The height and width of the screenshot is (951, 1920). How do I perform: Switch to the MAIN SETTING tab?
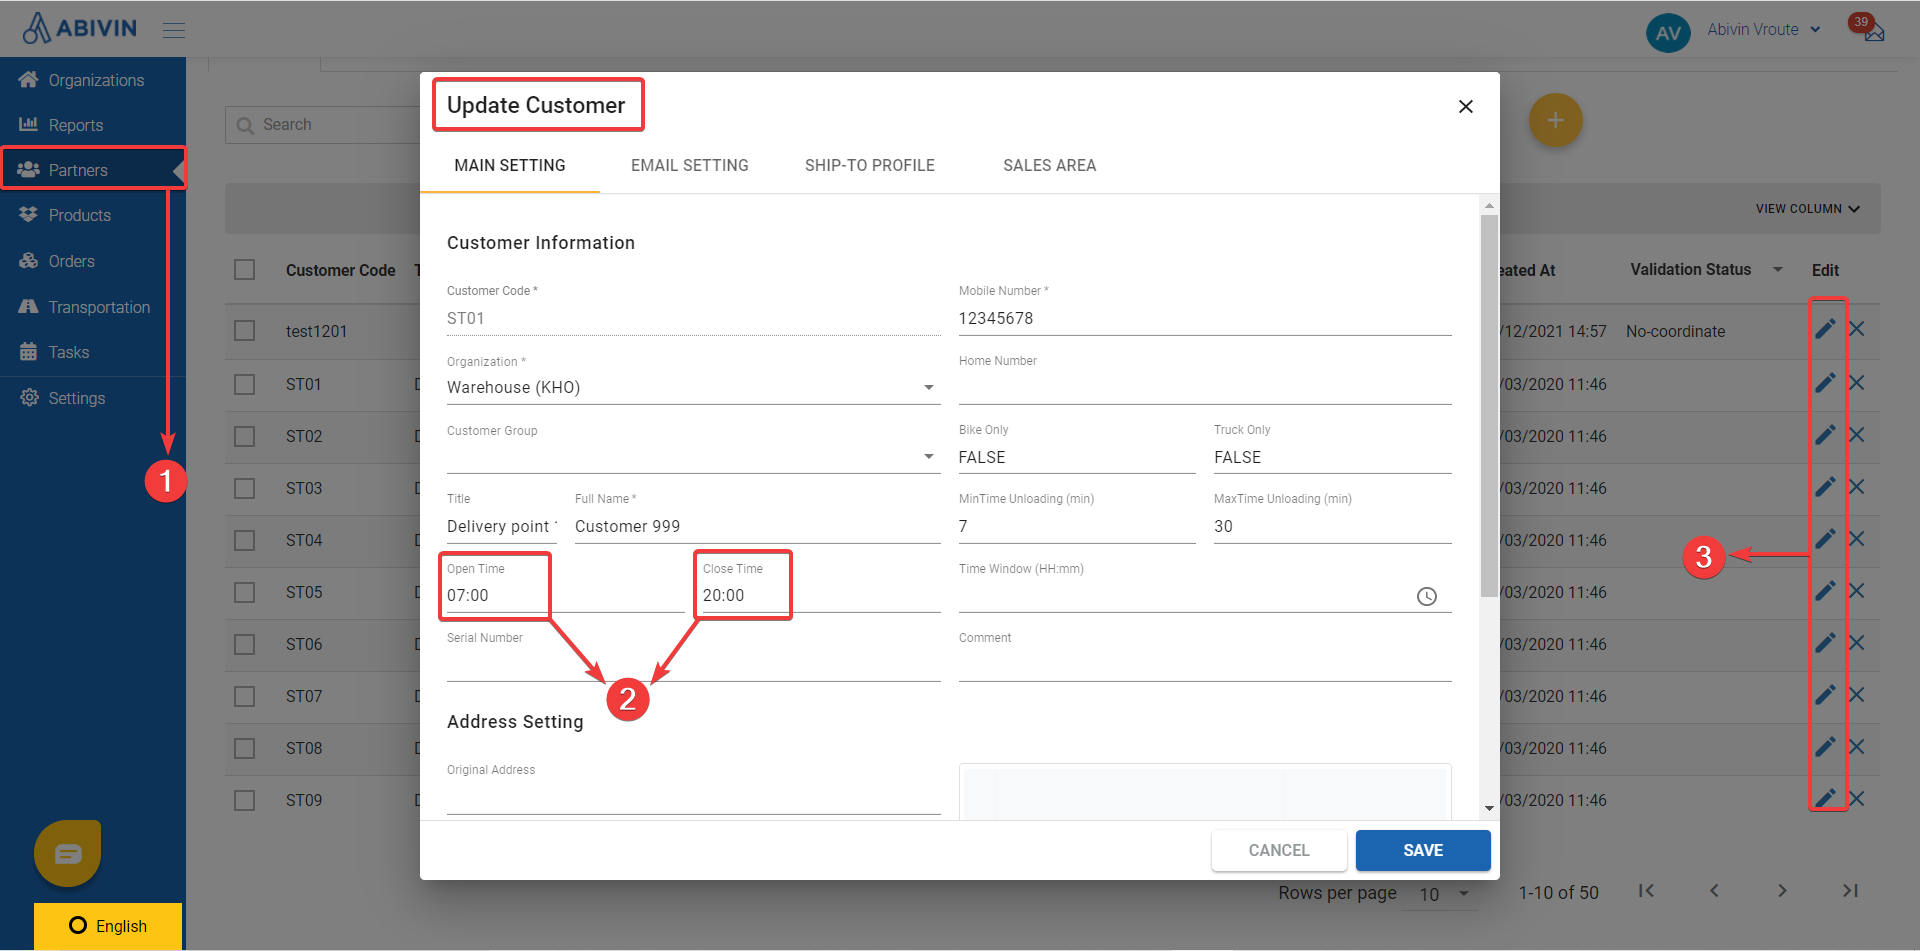click(x=510, y=166)
